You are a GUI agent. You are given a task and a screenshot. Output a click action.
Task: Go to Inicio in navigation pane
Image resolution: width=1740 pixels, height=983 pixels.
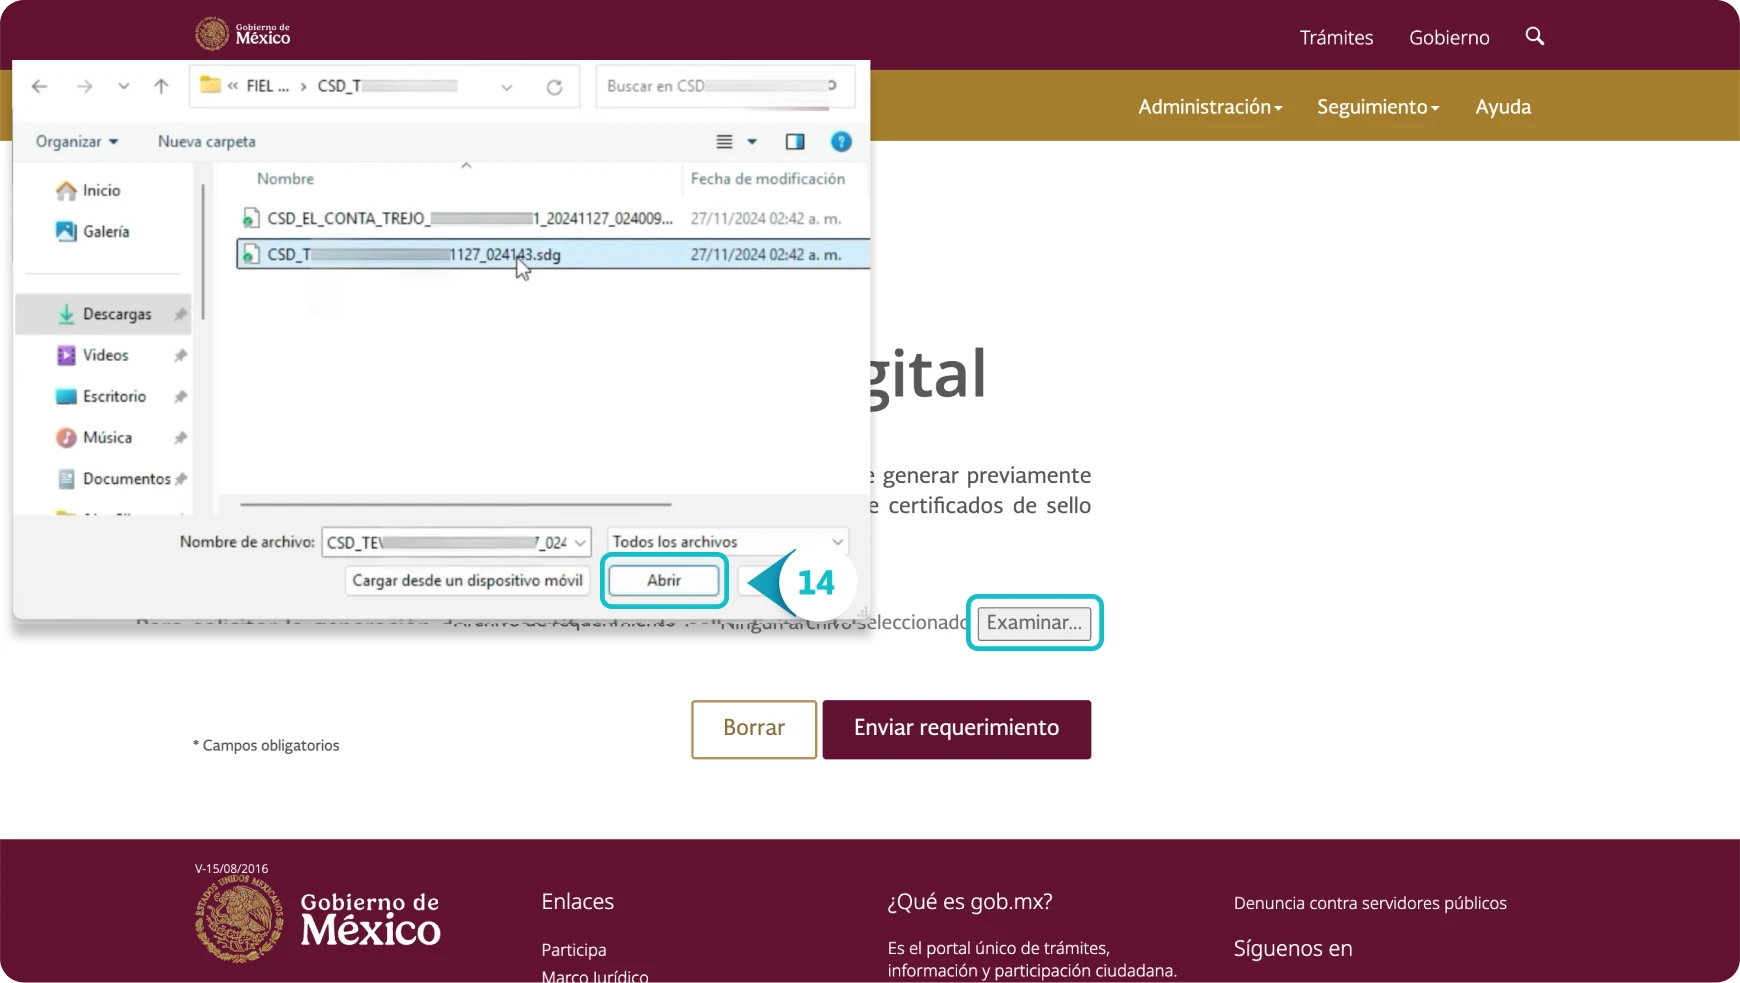[101, 190]
